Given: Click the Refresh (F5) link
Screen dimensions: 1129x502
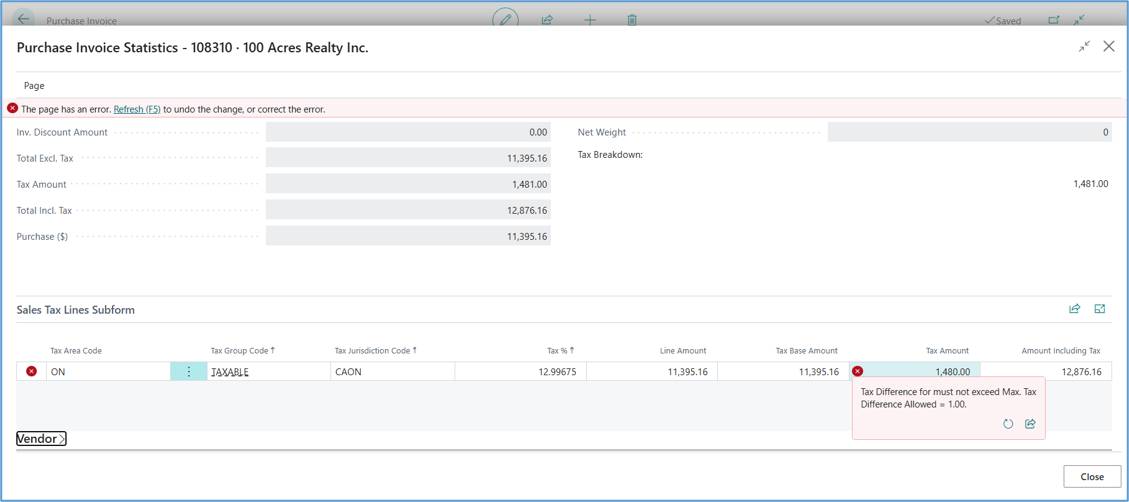Looking at the screenshot, I should point(137,109).
